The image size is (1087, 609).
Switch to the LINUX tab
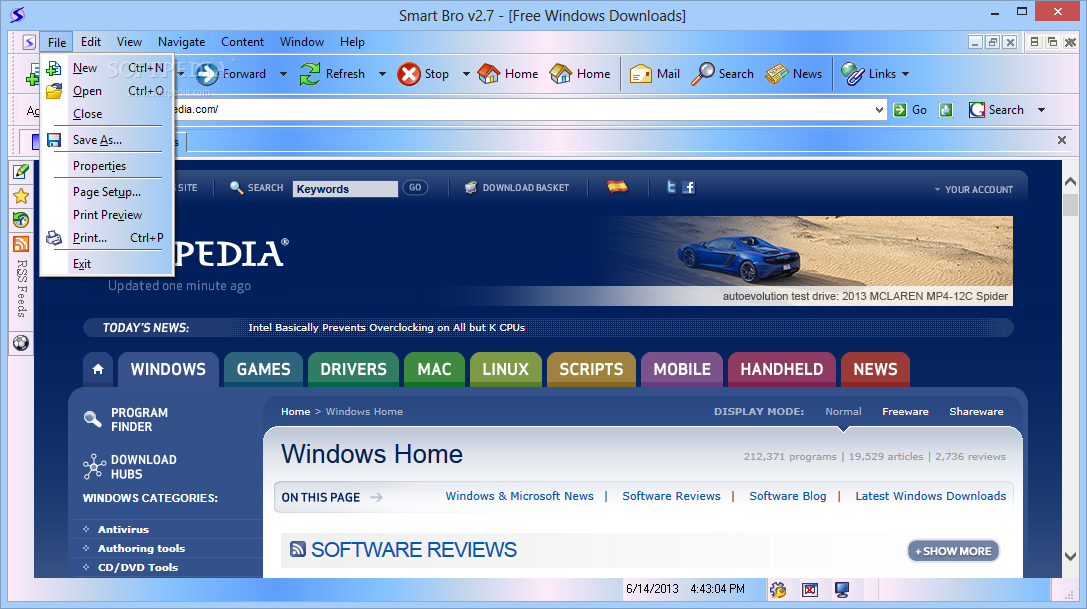coord(505,369)
